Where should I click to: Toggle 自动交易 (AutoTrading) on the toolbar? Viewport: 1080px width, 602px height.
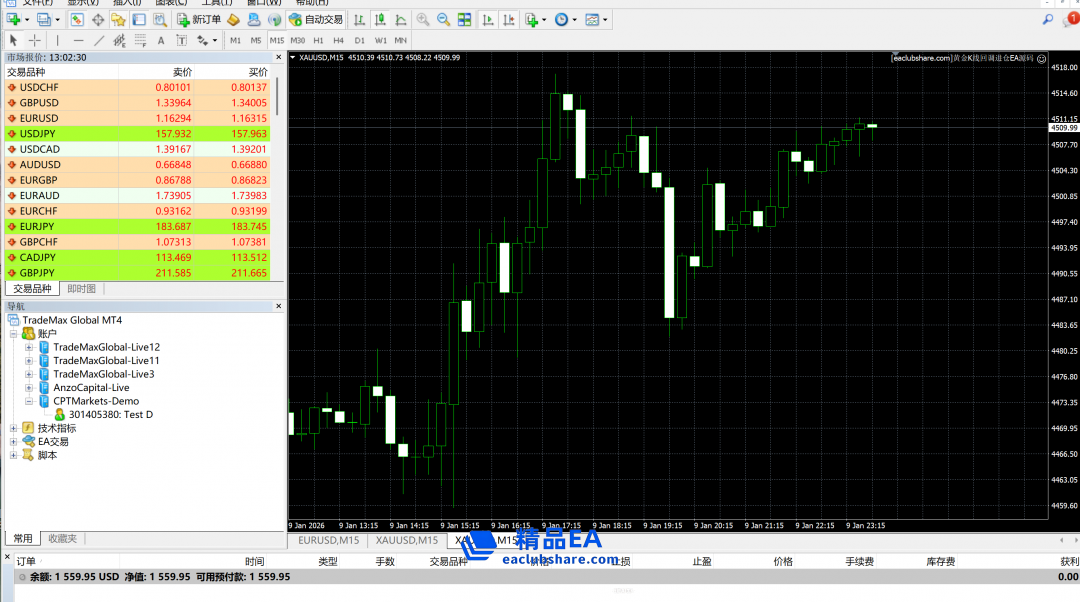tap(315, 19)
